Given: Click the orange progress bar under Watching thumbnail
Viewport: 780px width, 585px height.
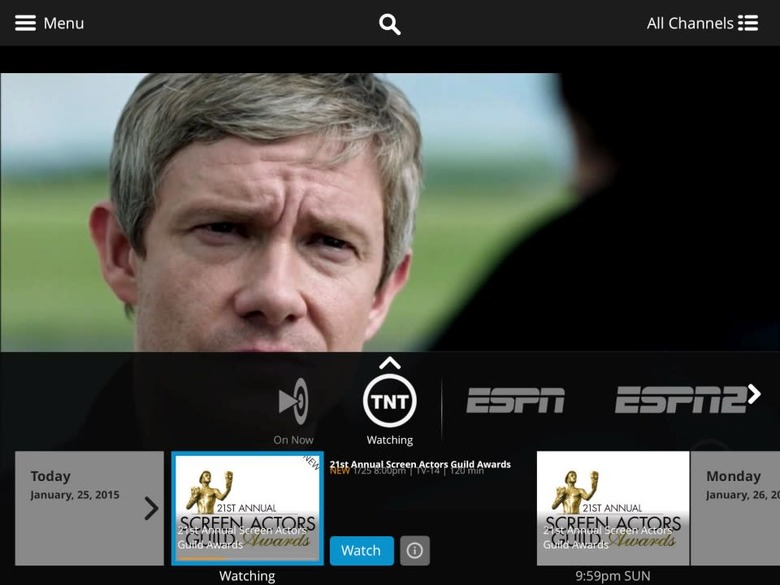Looking at the screenshot, I should point(202,559).
